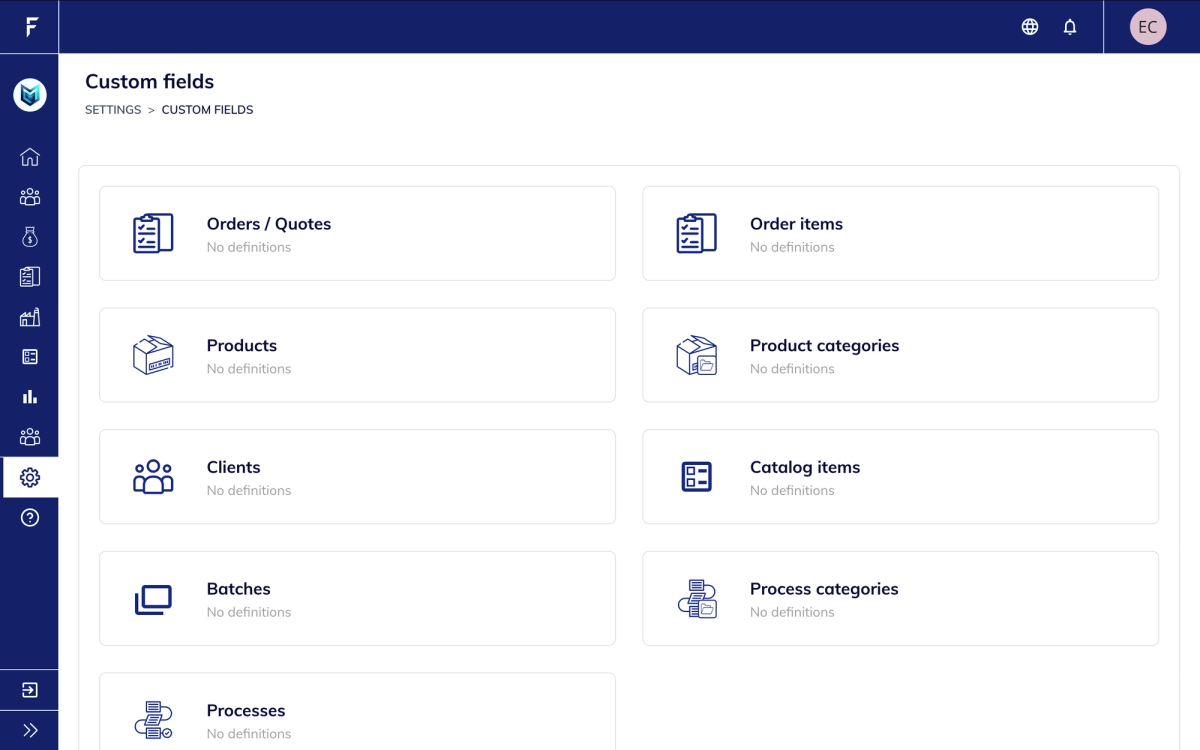
Task: Click the Batches stacked icon
Action: point(153,599)
